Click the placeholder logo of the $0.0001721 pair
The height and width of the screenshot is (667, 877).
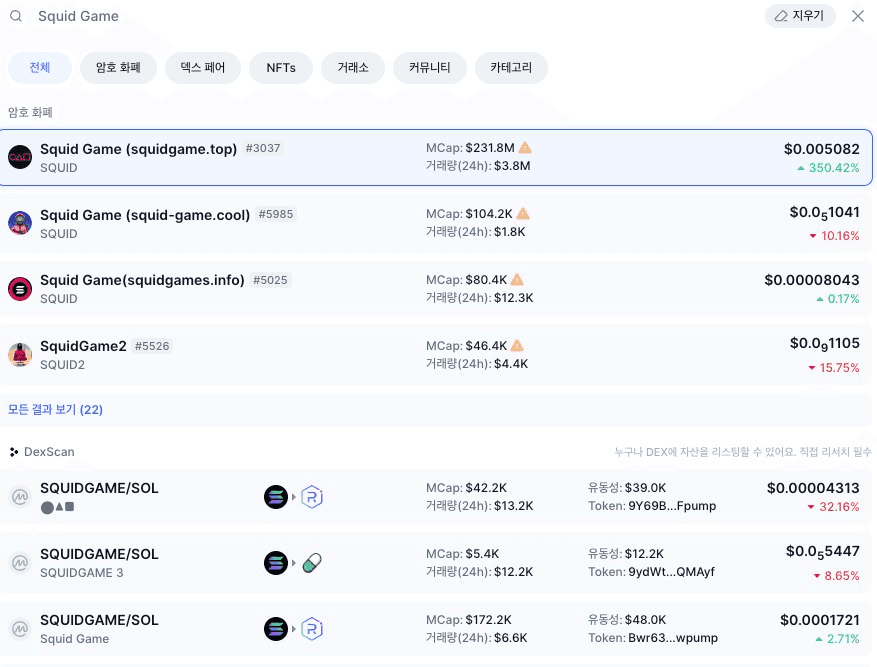[x=20, y=629]
